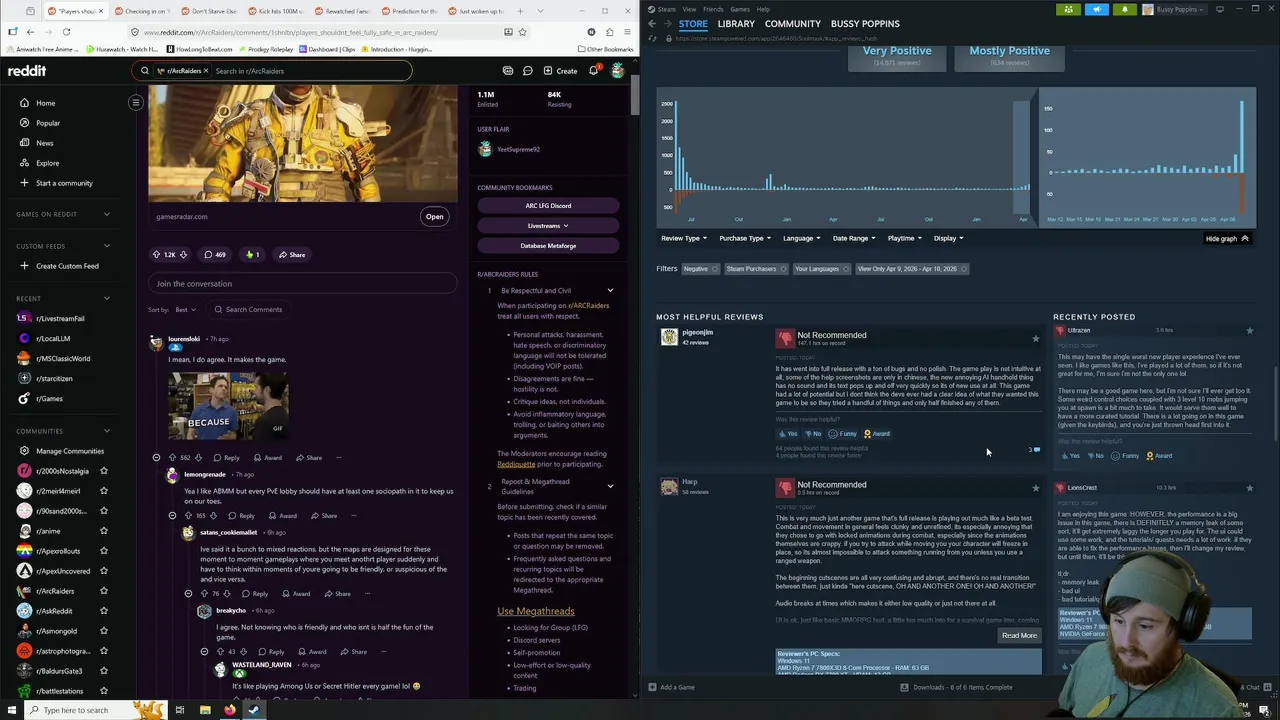
Task: Open Reddit chat icon in header
Action: (x=527, y=71)
